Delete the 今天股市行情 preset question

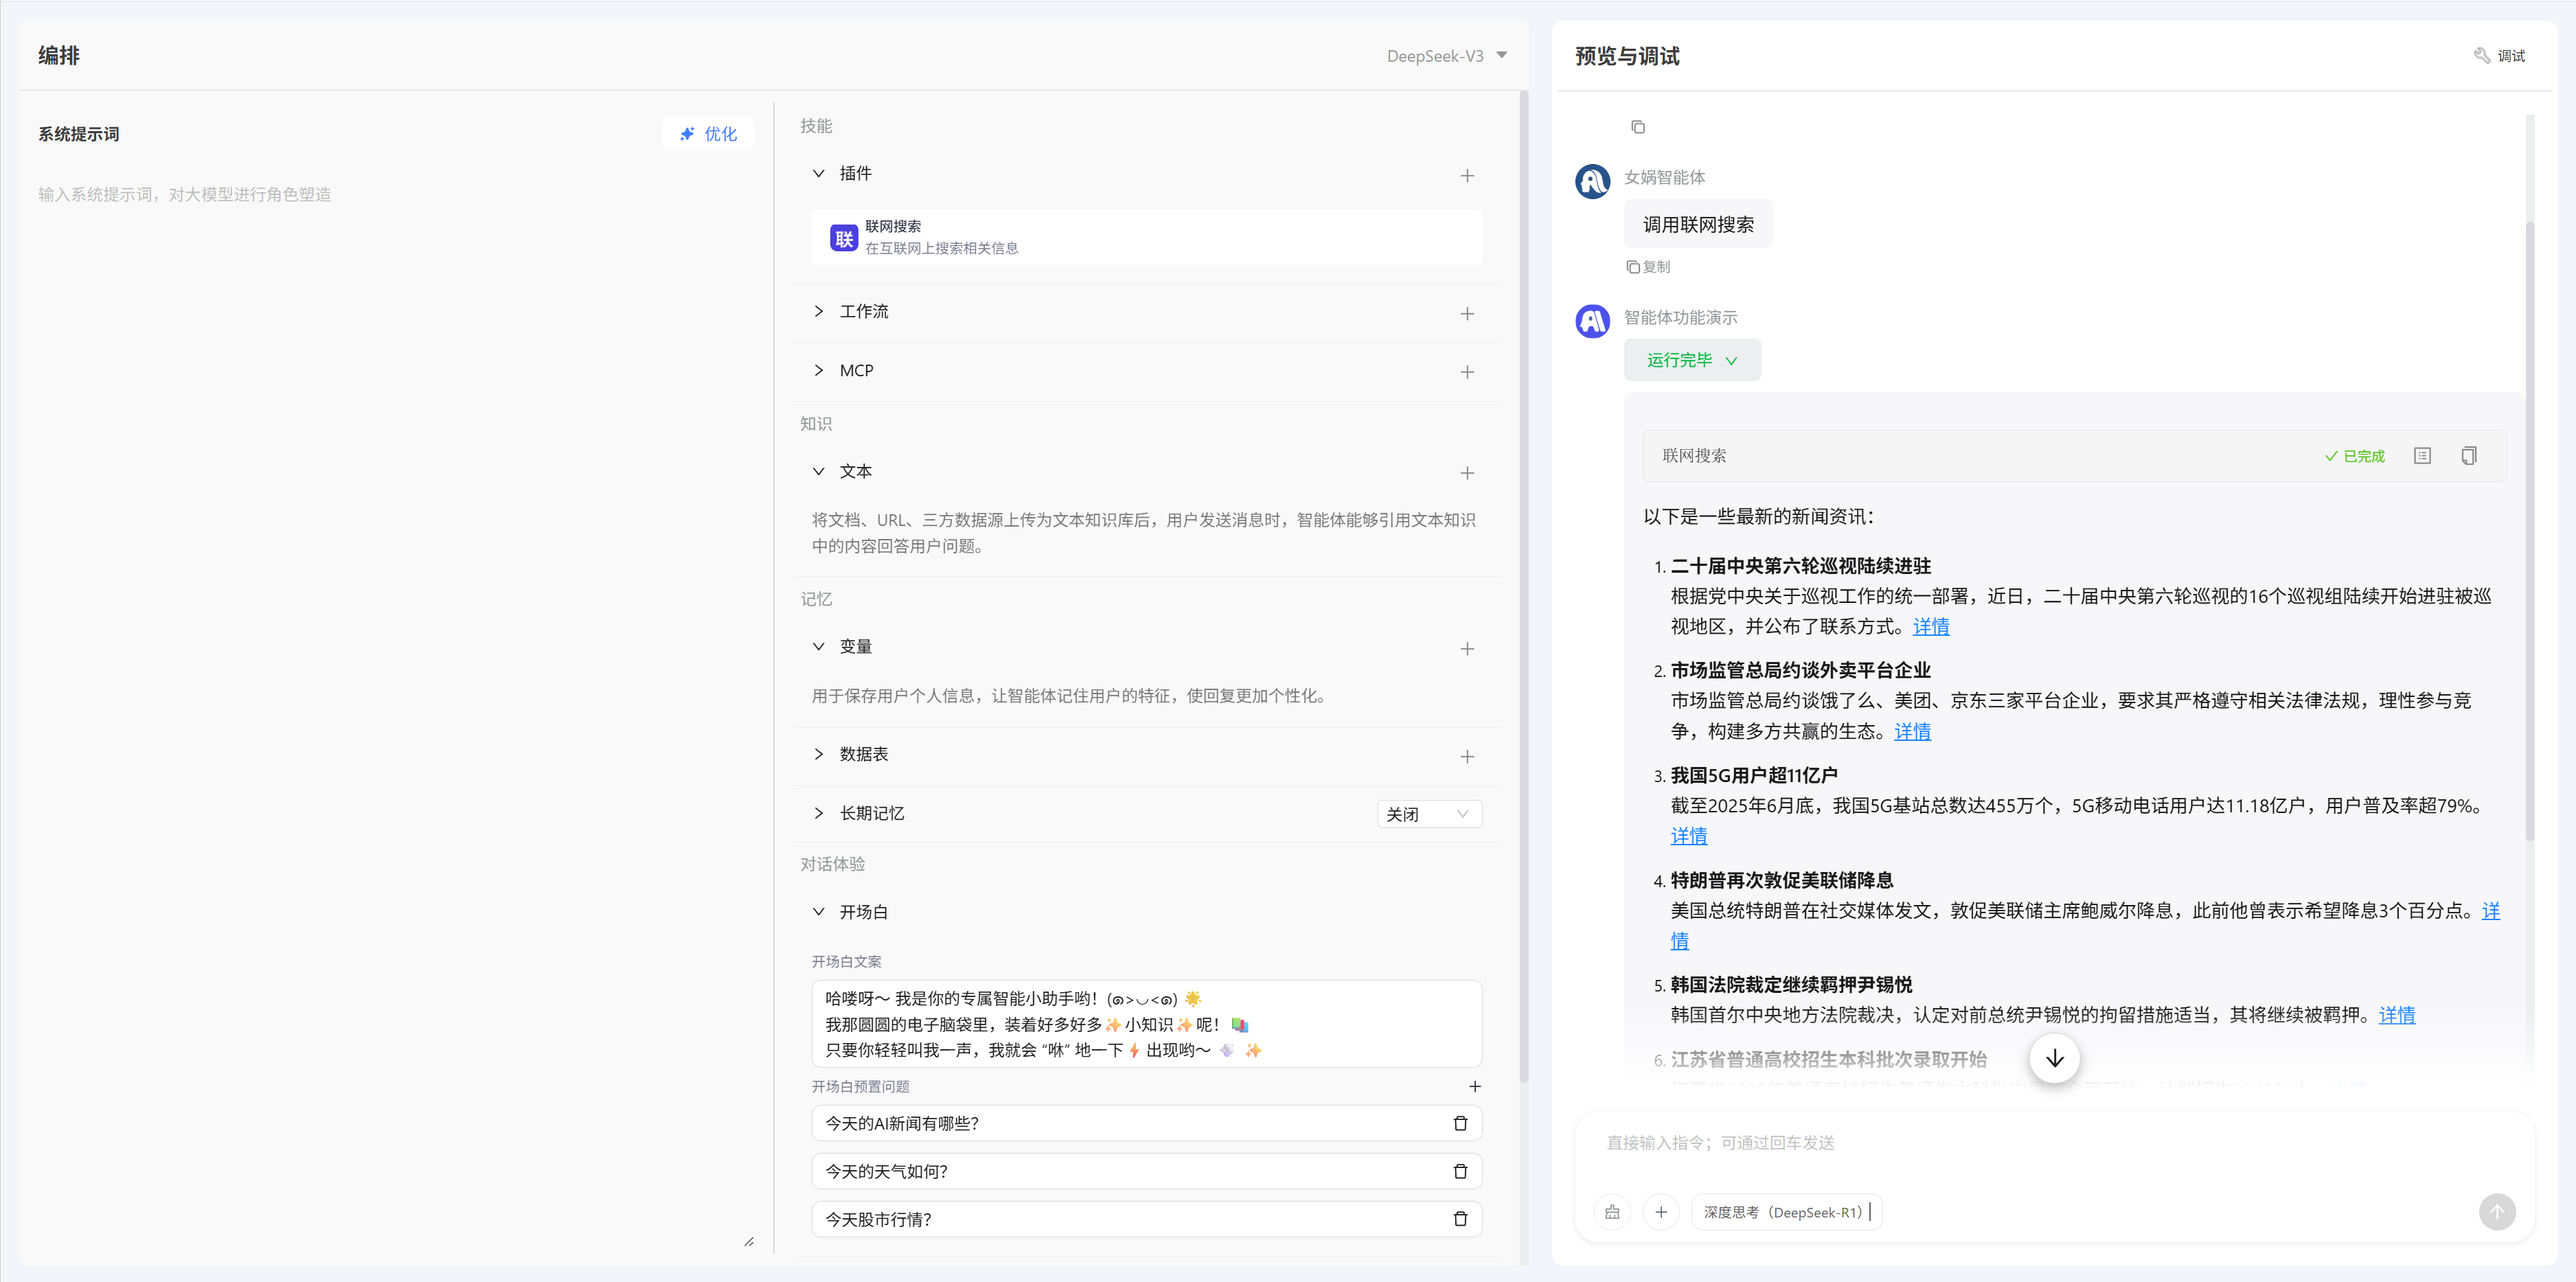click(1459, 1219)
